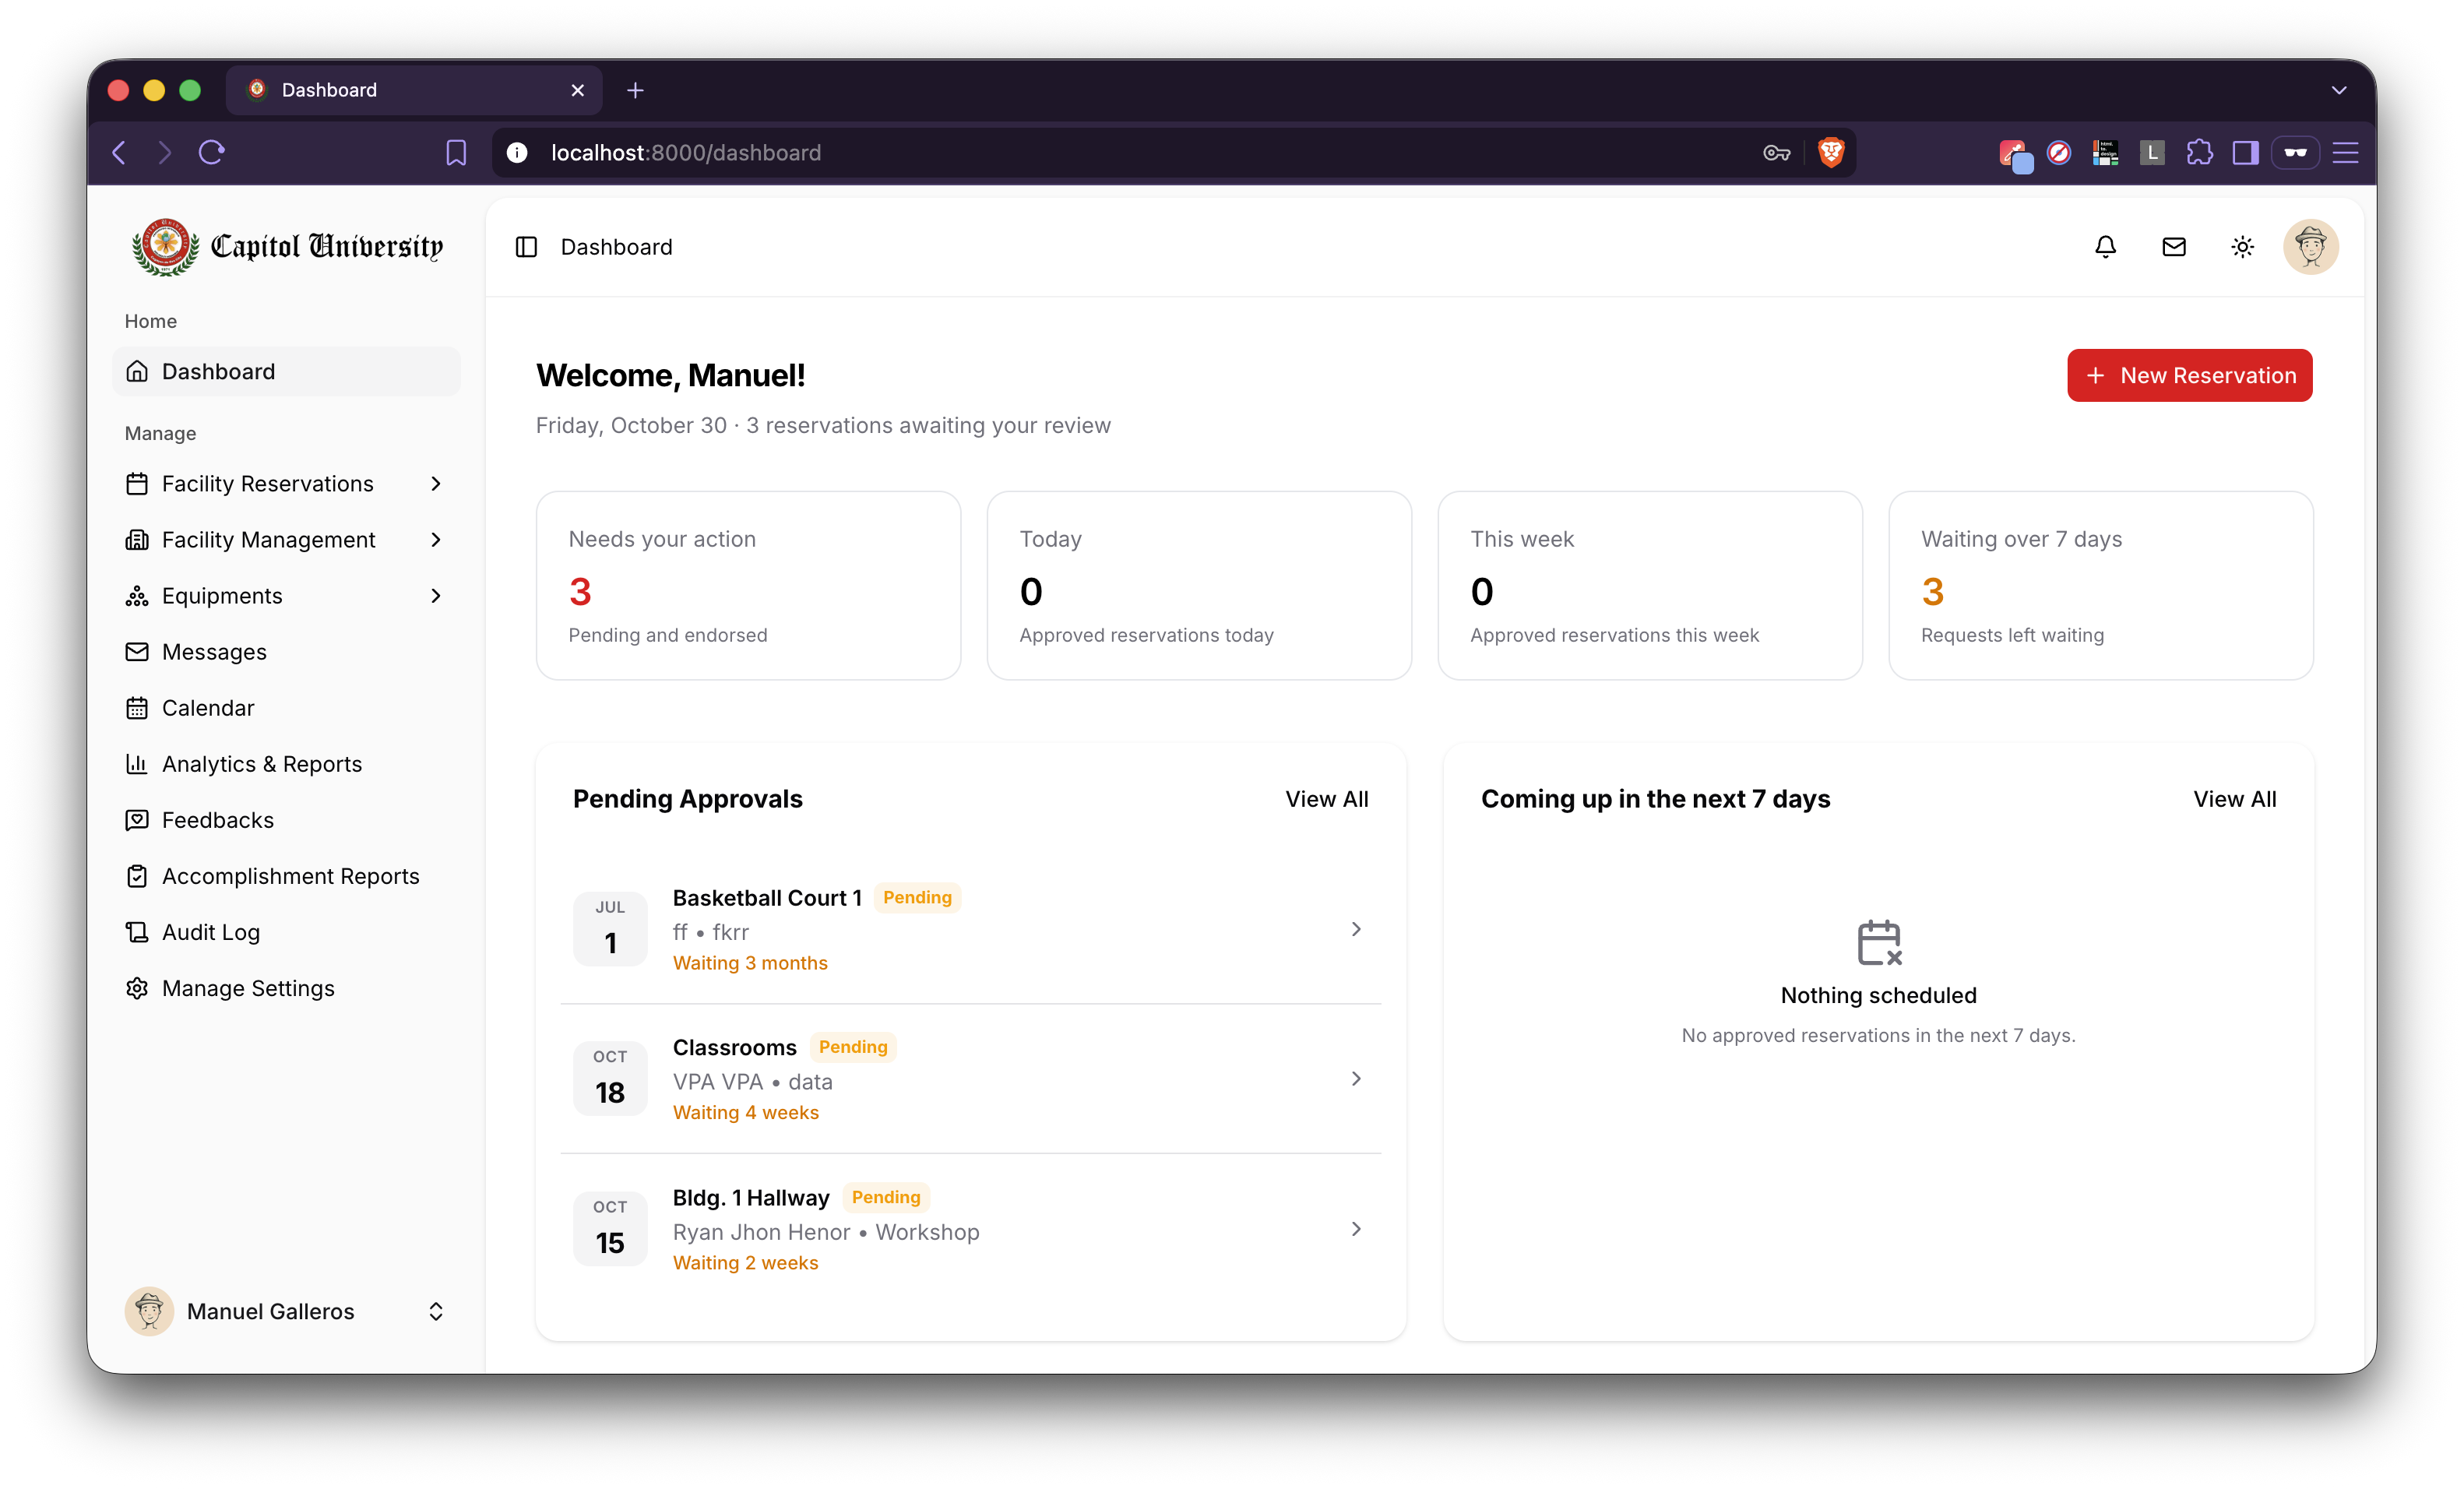2464x1489 pixels.
Task: Click the user avatar in the header
Action: [x=2310, y=247]
